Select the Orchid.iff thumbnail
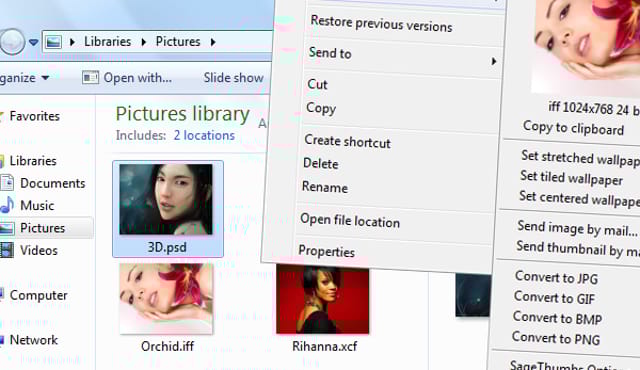640x370 pixels. click(166, 299)
